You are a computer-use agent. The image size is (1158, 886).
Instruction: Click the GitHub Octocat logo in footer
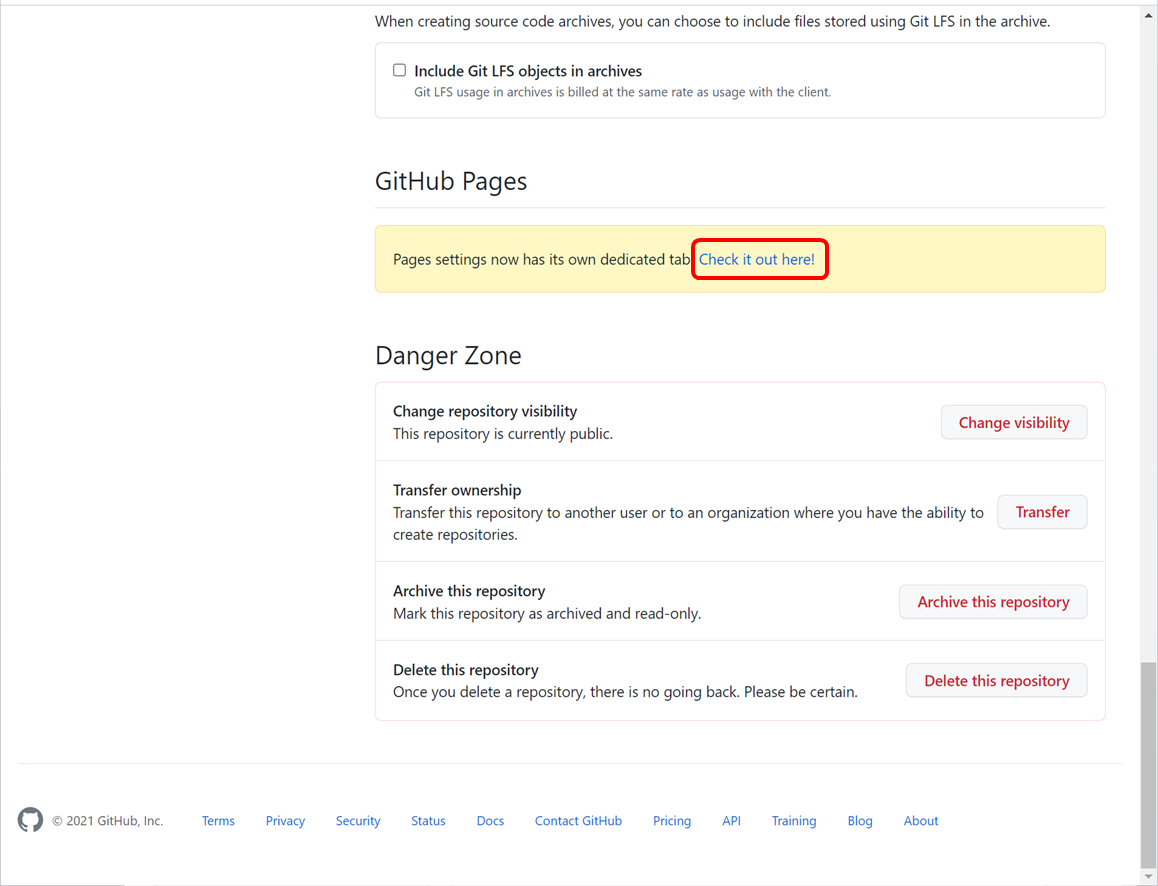pos(30,820)
